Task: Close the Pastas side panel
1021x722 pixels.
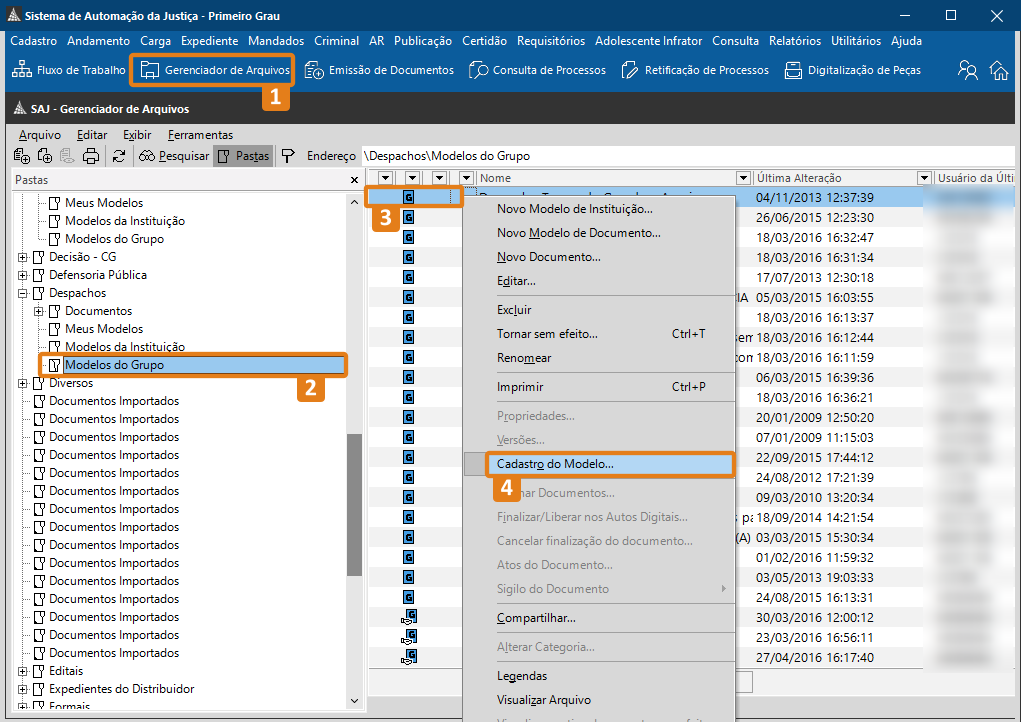Action: point(354,180)
